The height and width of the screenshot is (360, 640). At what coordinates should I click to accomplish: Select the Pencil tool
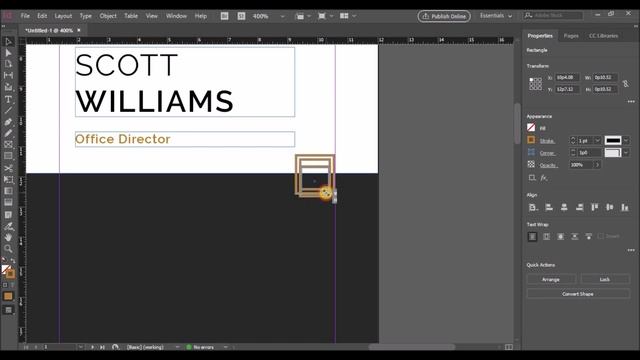[8, 133]
